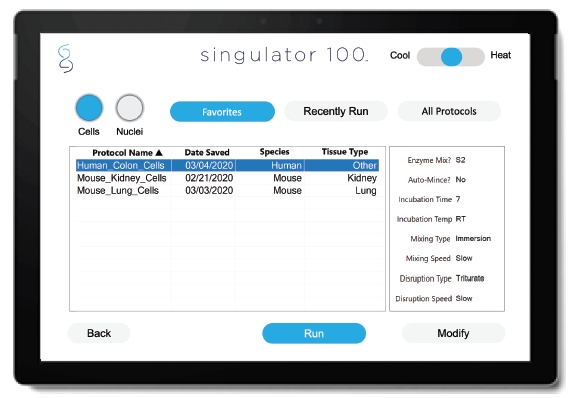Show All Protocols tab
This screenshot has height=398, width=577.
449,111
